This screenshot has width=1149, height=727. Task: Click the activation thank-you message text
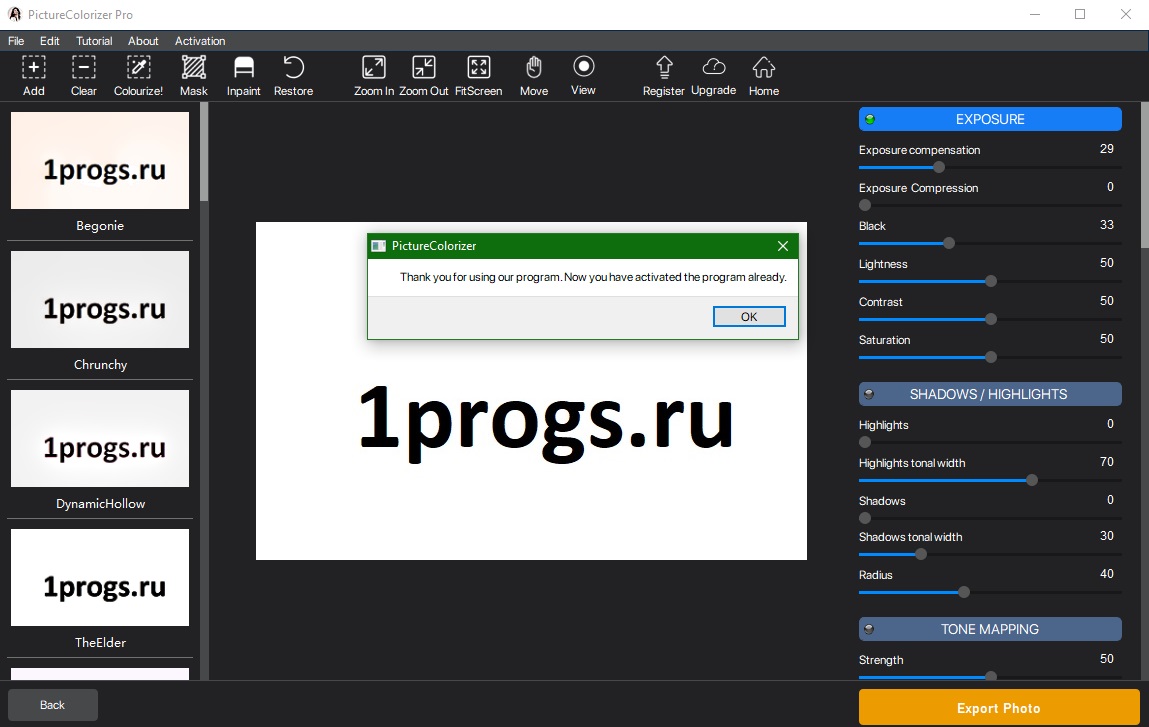[x=593, y=277]
